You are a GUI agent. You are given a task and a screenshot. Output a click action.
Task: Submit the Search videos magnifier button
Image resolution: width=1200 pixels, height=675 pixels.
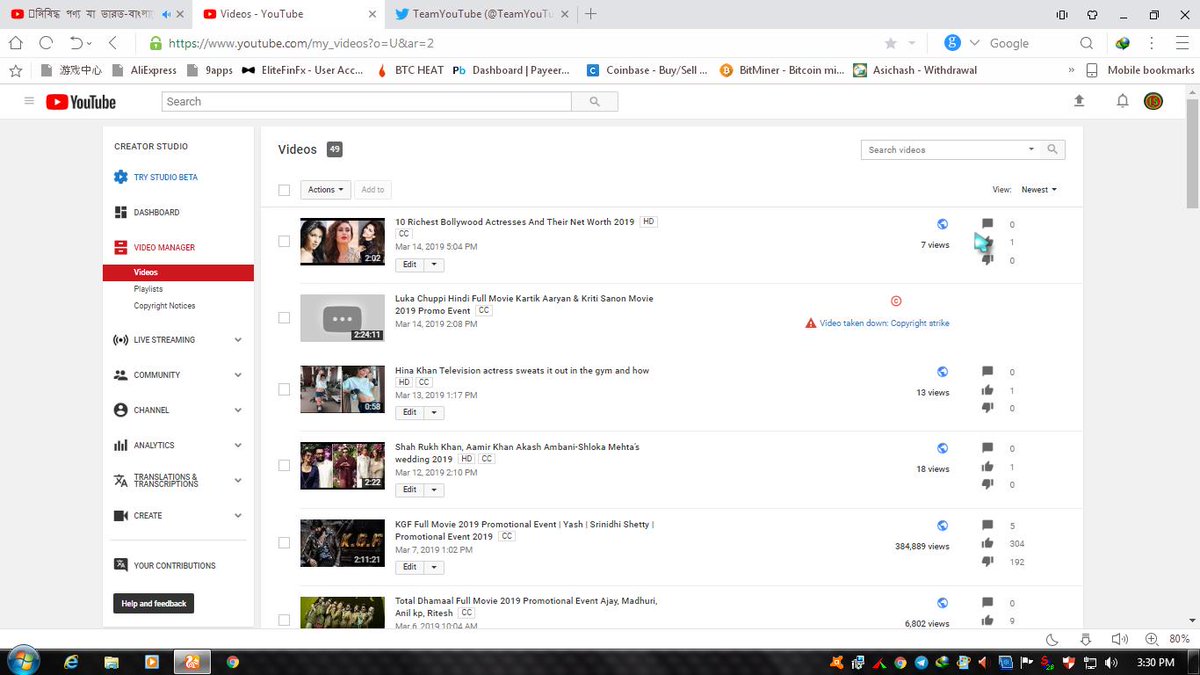(x=1052, y=149)
